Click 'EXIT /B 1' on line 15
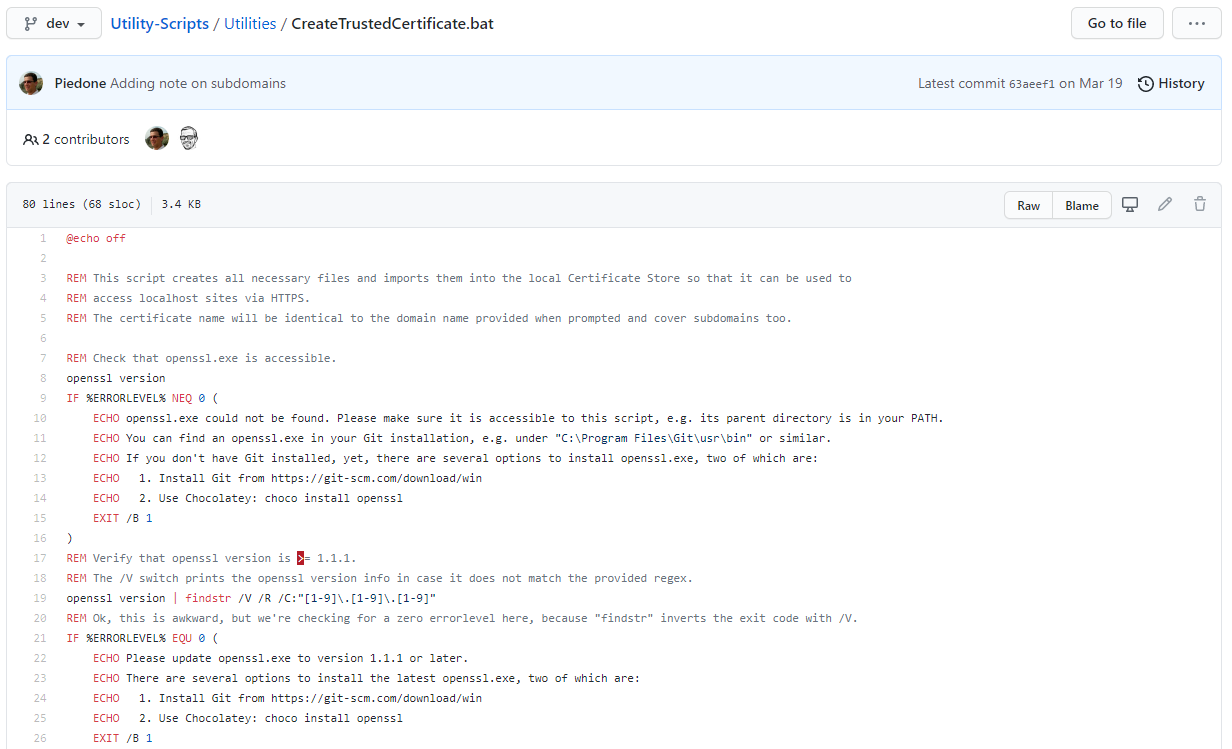This screenshot has width=1232, height=749. pyautogui.click(x=123, y=518)
